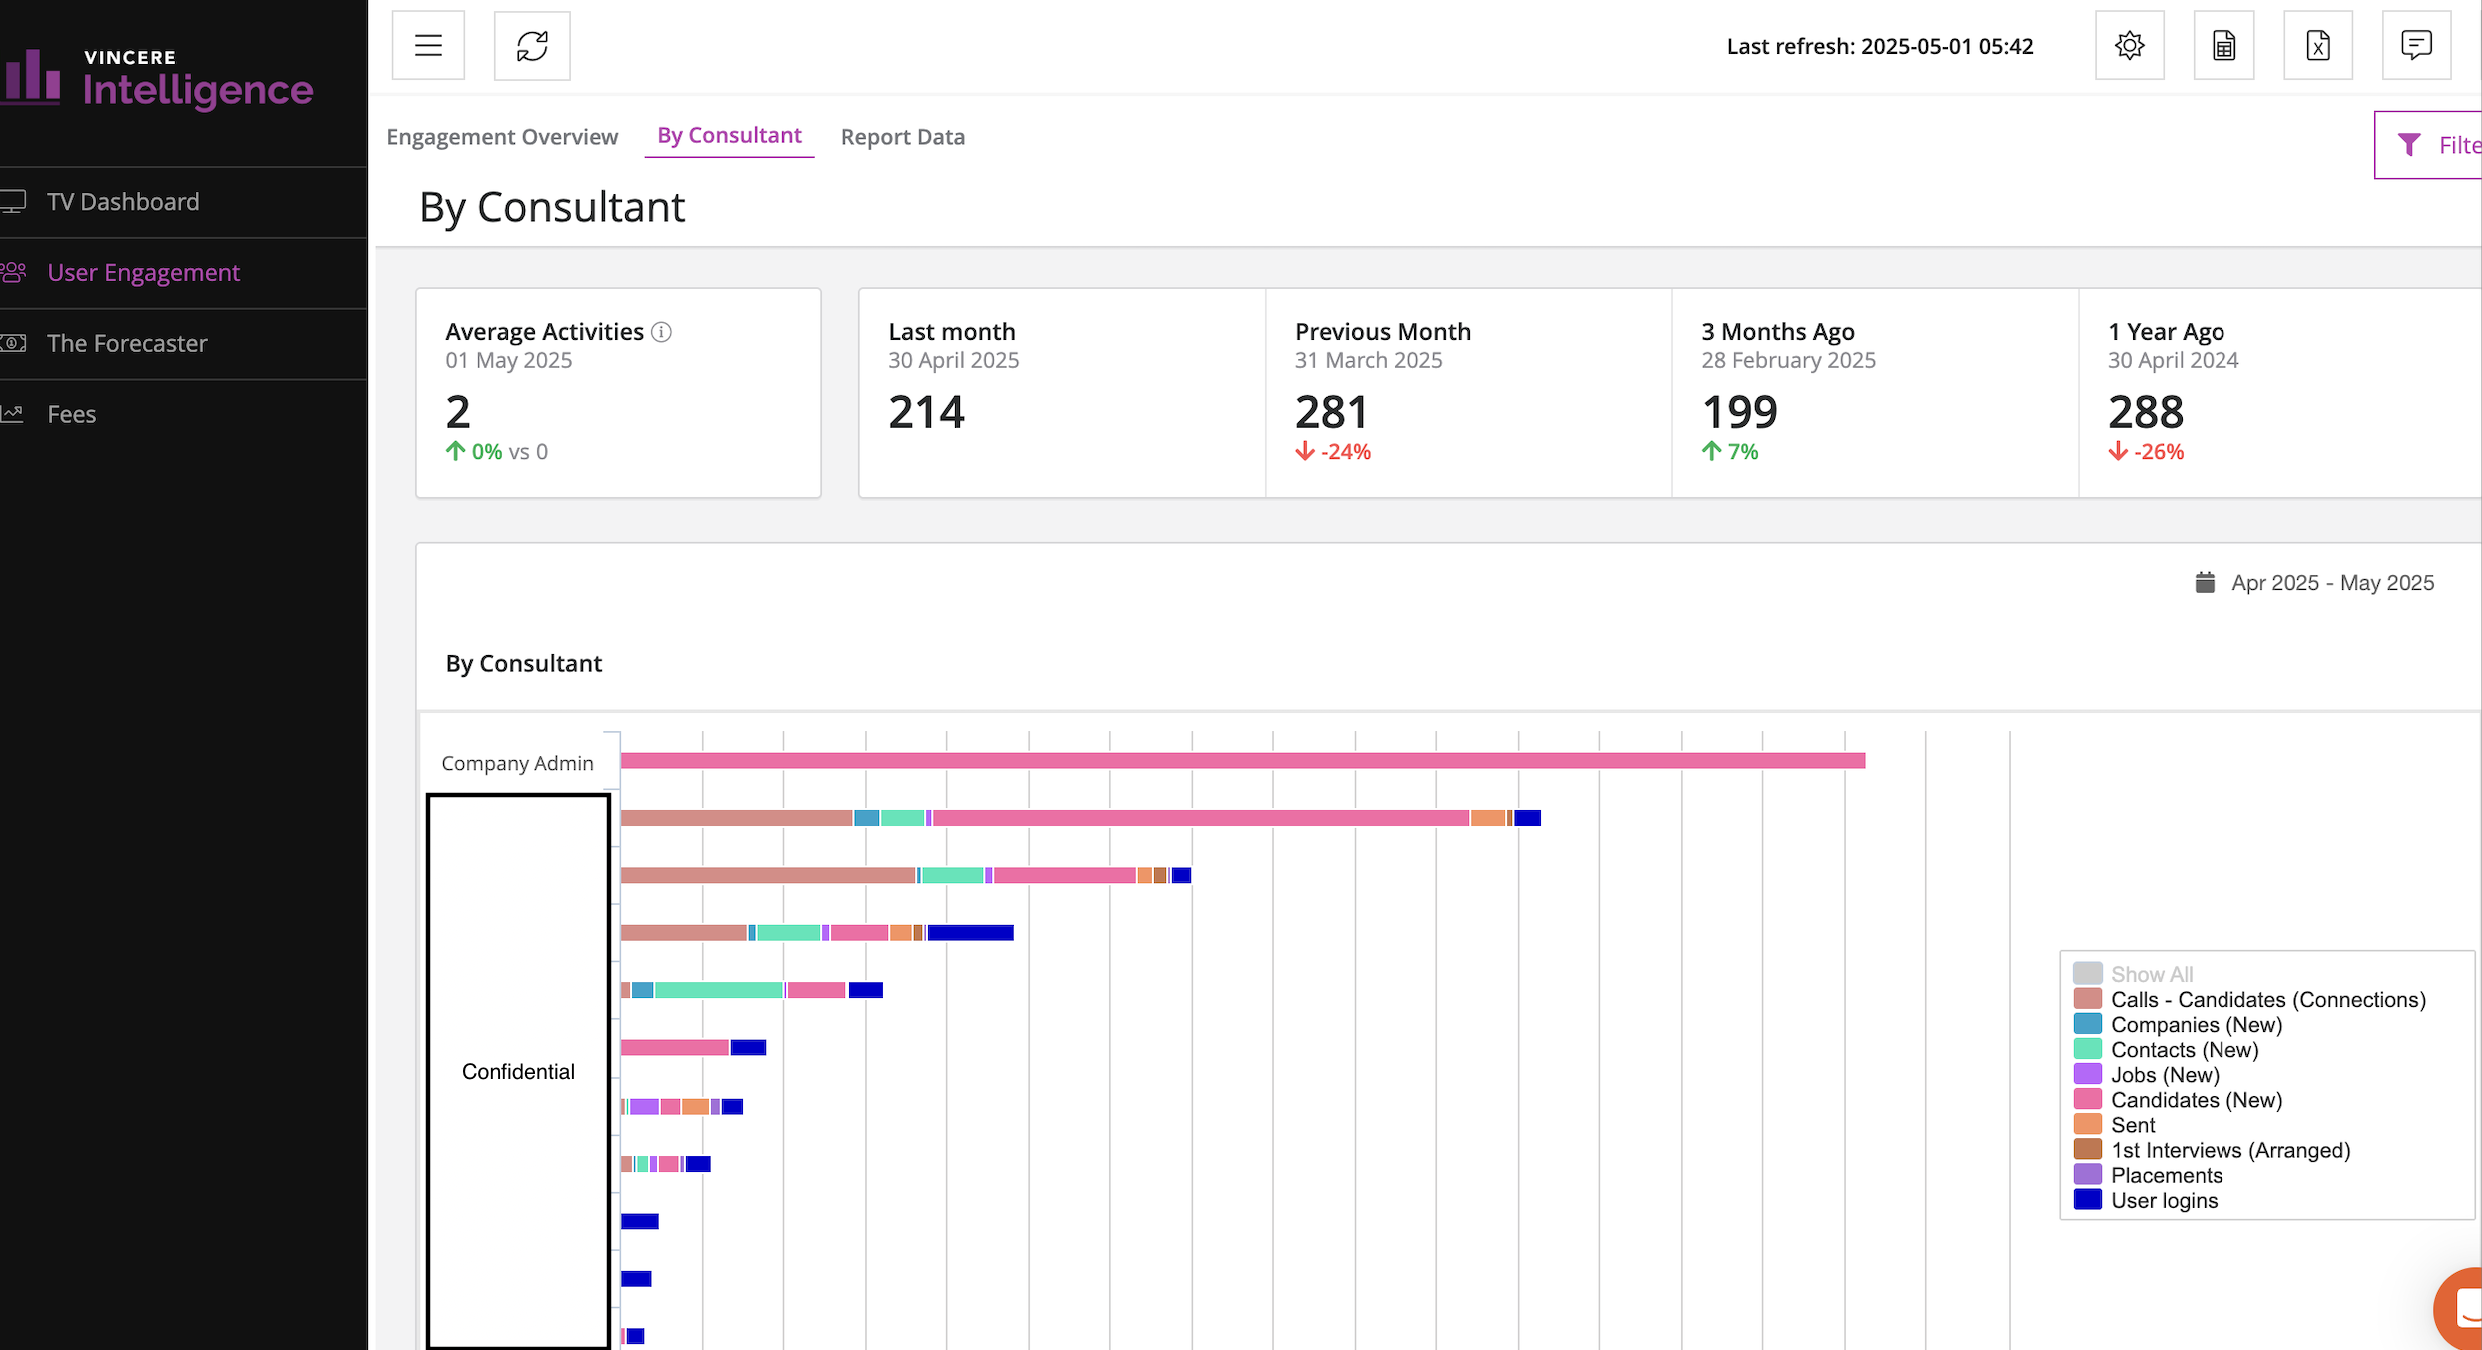
Task: Open The Forecaster in sidebar
Action: [x=127, y=343]
